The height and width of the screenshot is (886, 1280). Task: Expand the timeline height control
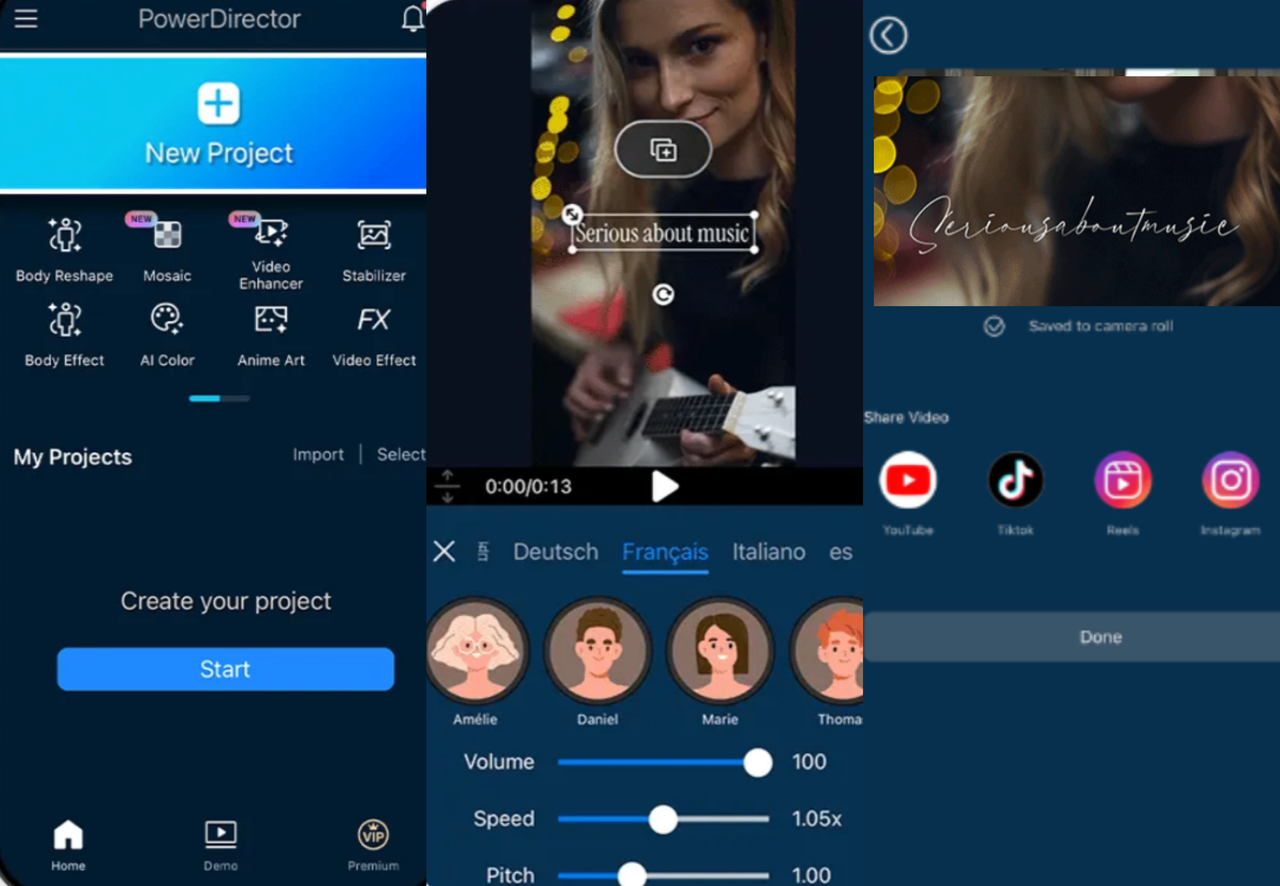click(x=447, y=487)
